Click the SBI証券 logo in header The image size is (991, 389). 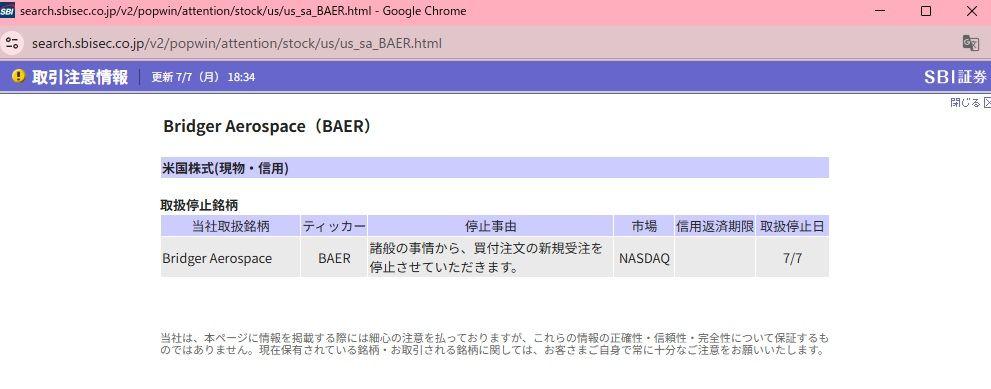pyautogui.click(x=955, y=77)
